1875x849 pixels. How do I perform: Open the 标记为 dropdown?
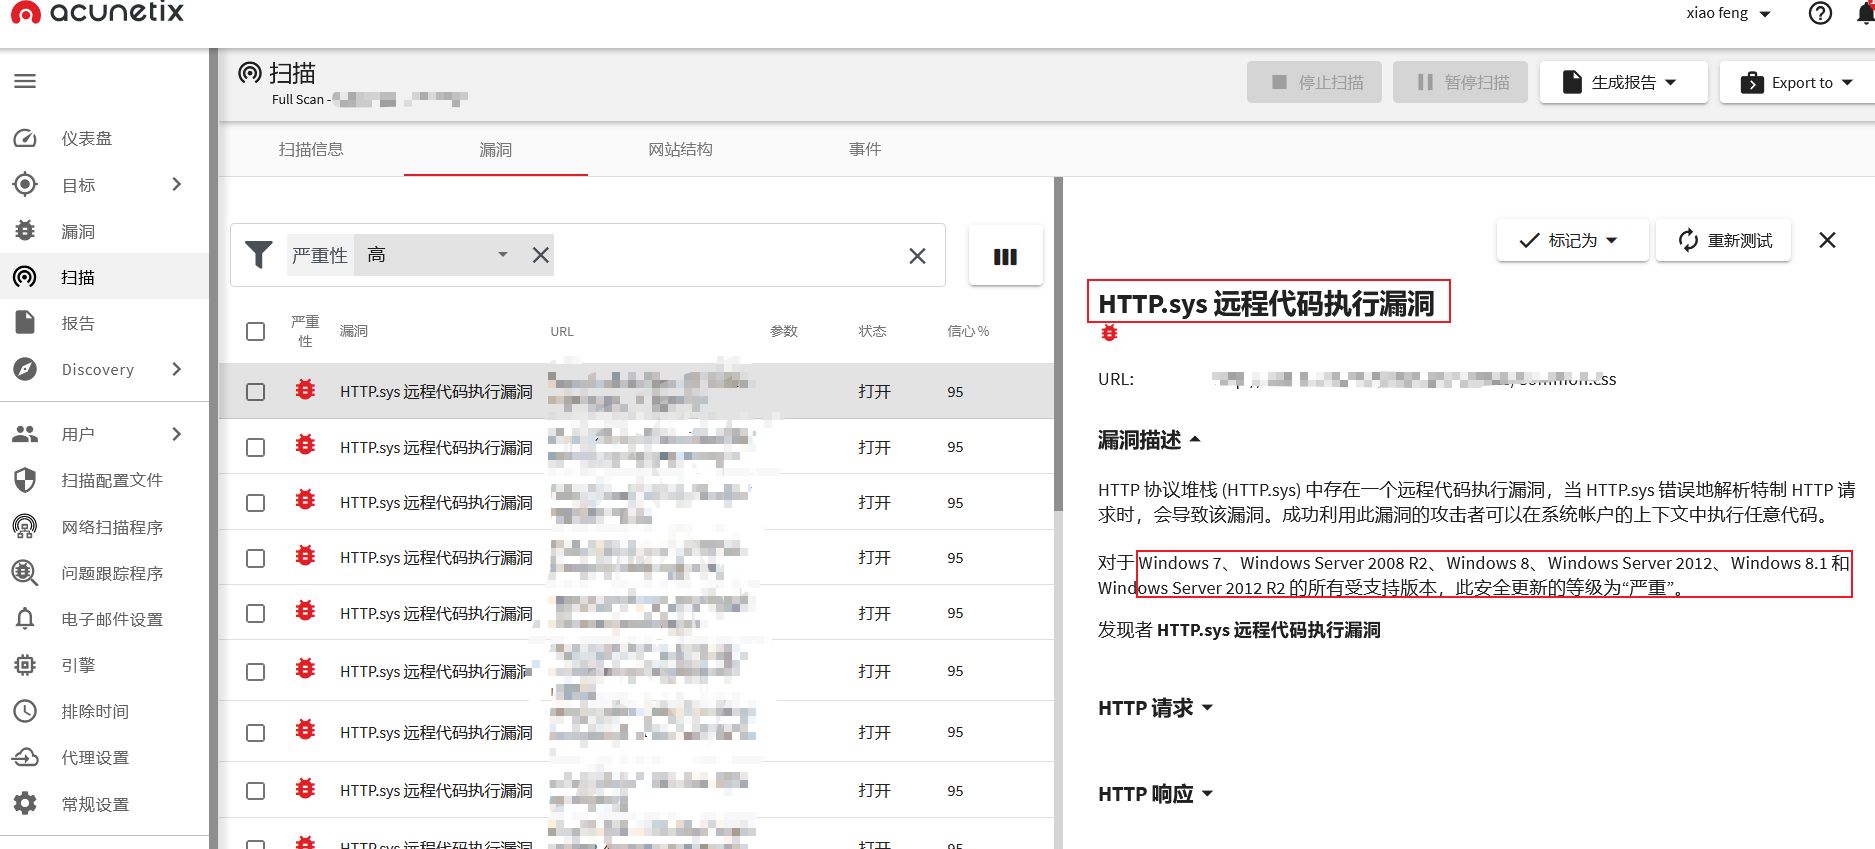point(1572,240)
